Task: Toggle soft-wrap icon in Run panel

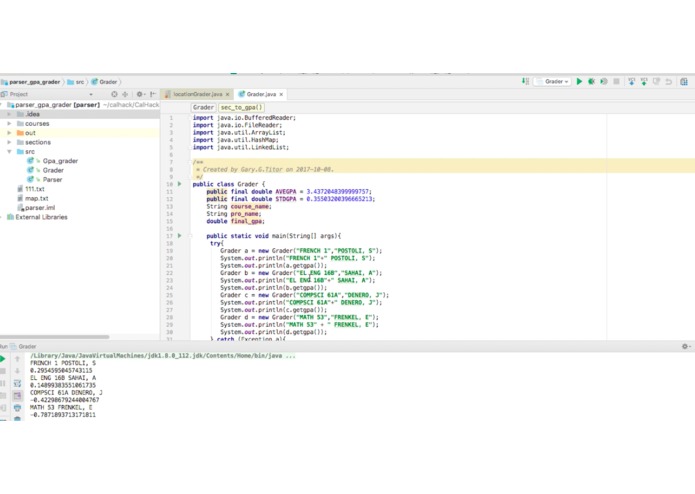Action: [17, 383]
